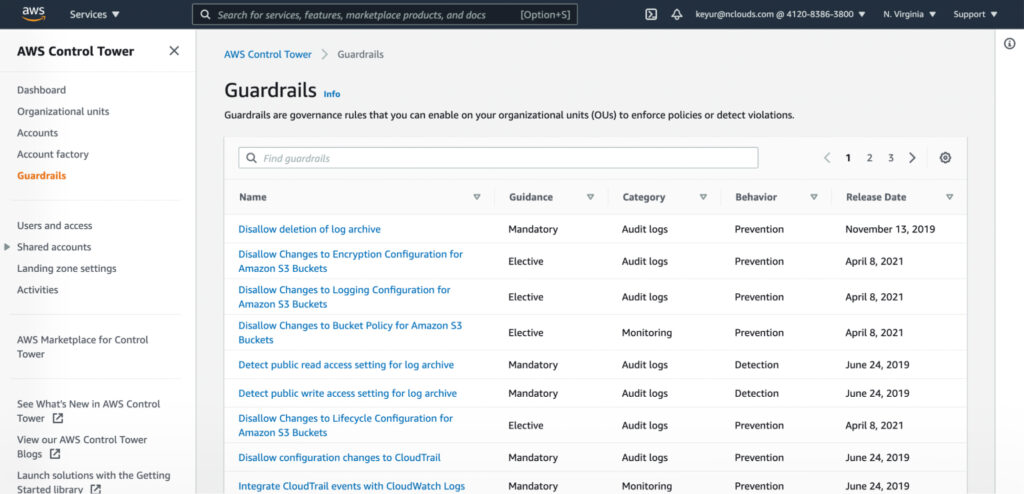Open the info panel icon at right
Screen dimensions: 1024x494
click(1010, 44)
